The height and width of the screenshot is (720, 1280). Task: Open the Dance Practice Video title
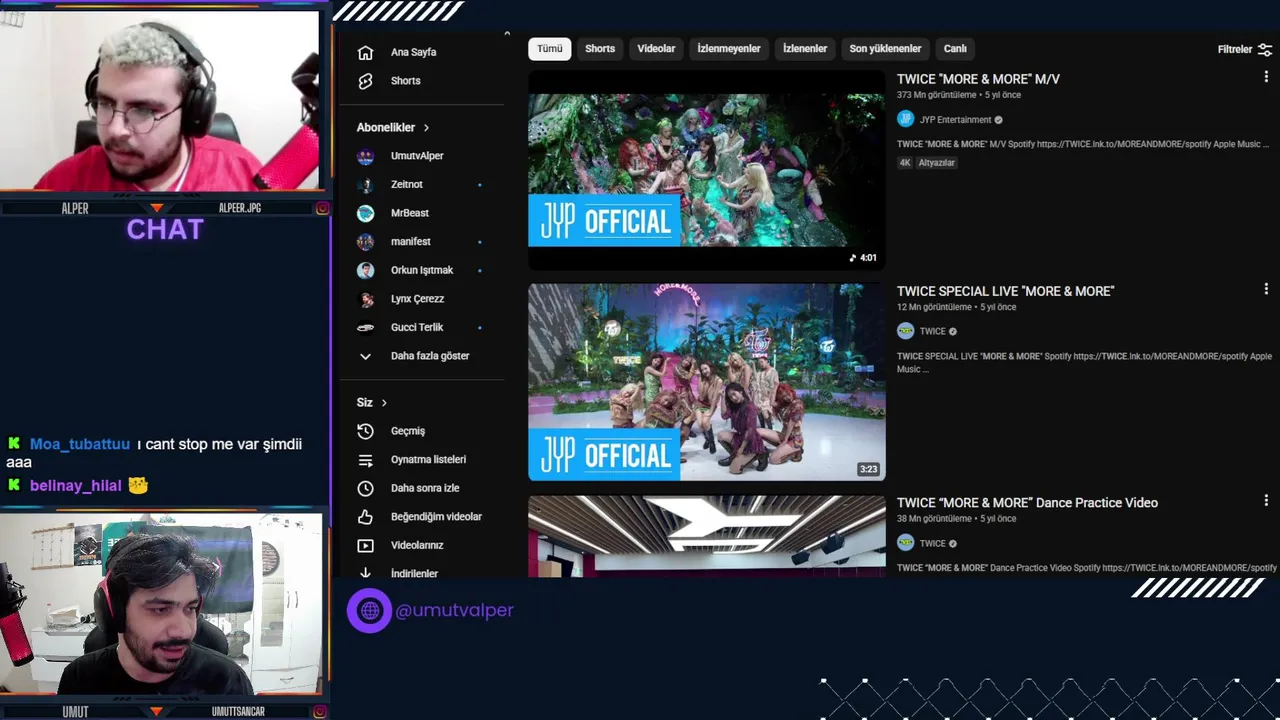[x=1027, y=503]
